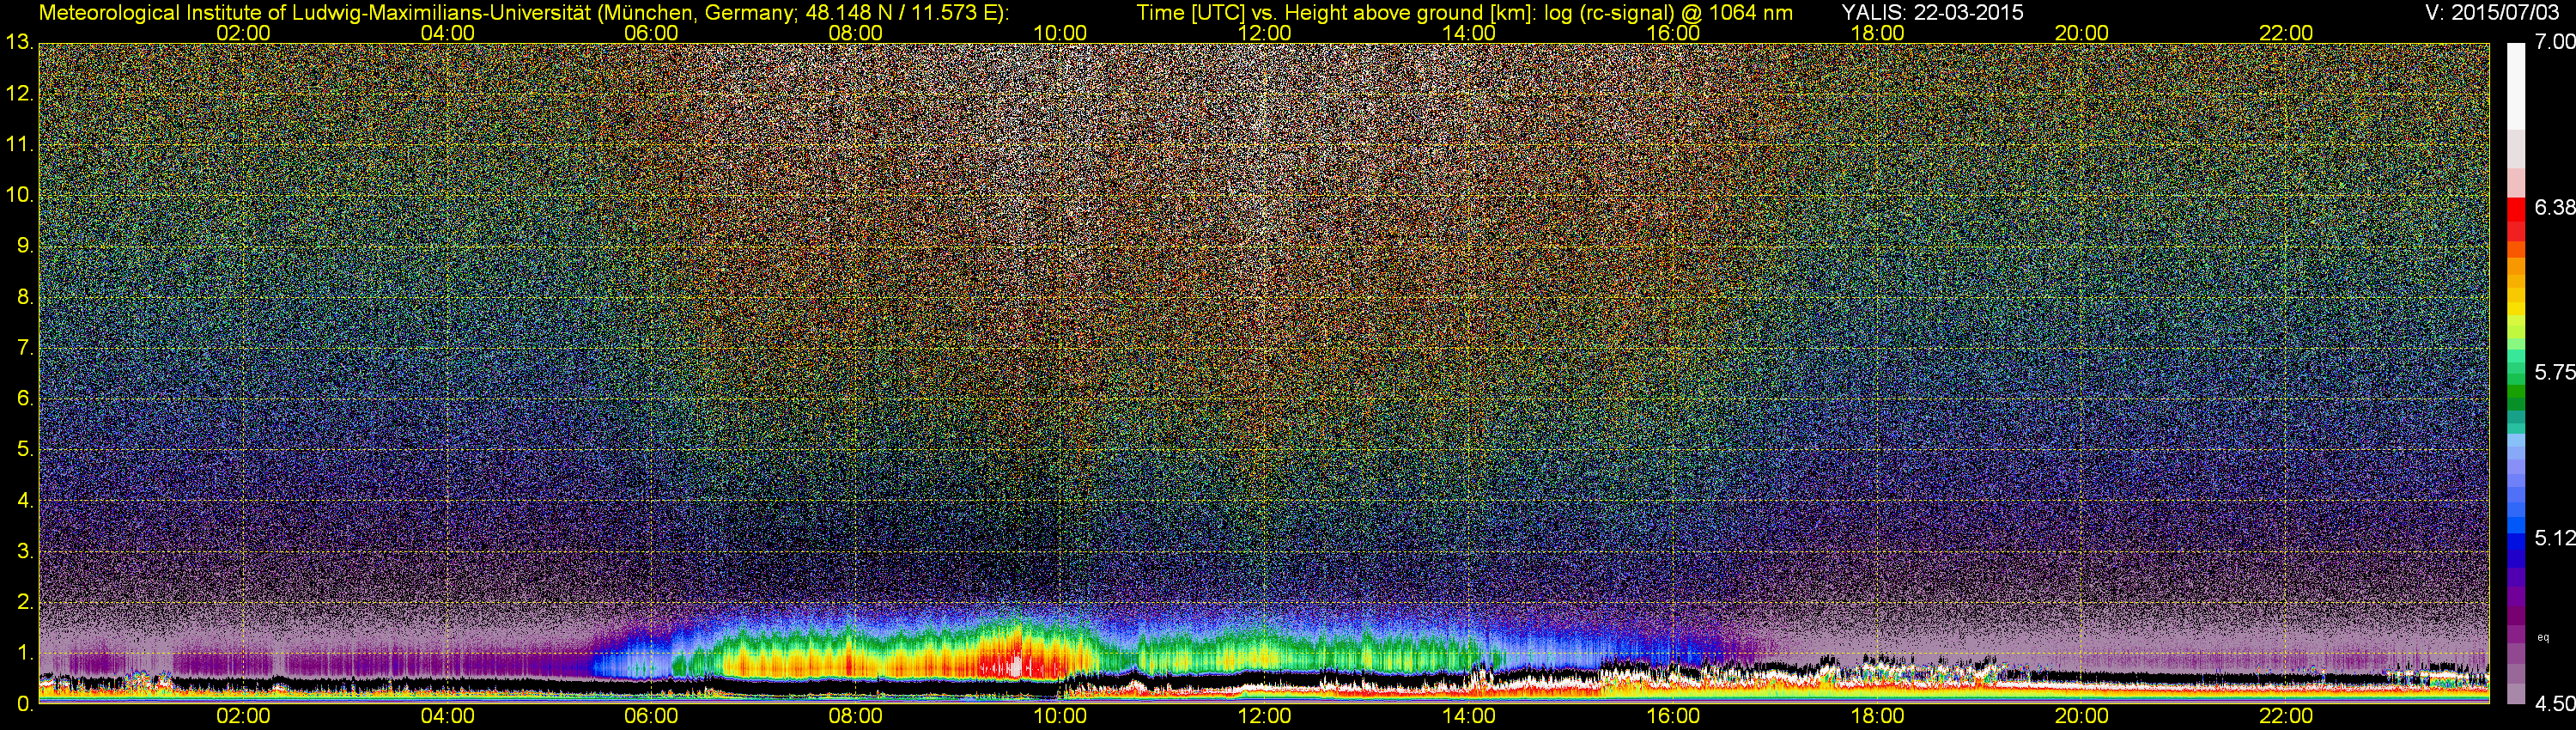Click the 22:00 label on the top axis
The image size is (2576, 730).
tap(2286, 33)
